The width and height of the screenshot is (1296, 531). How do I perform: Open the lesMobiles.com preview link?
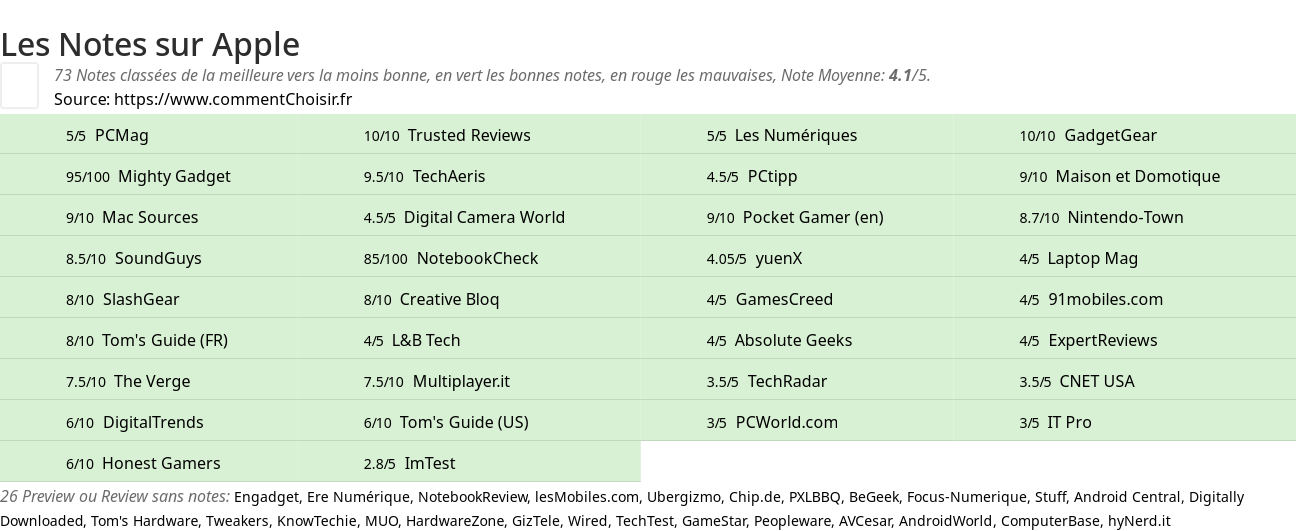pyautogui.click(x=587, y=497)
